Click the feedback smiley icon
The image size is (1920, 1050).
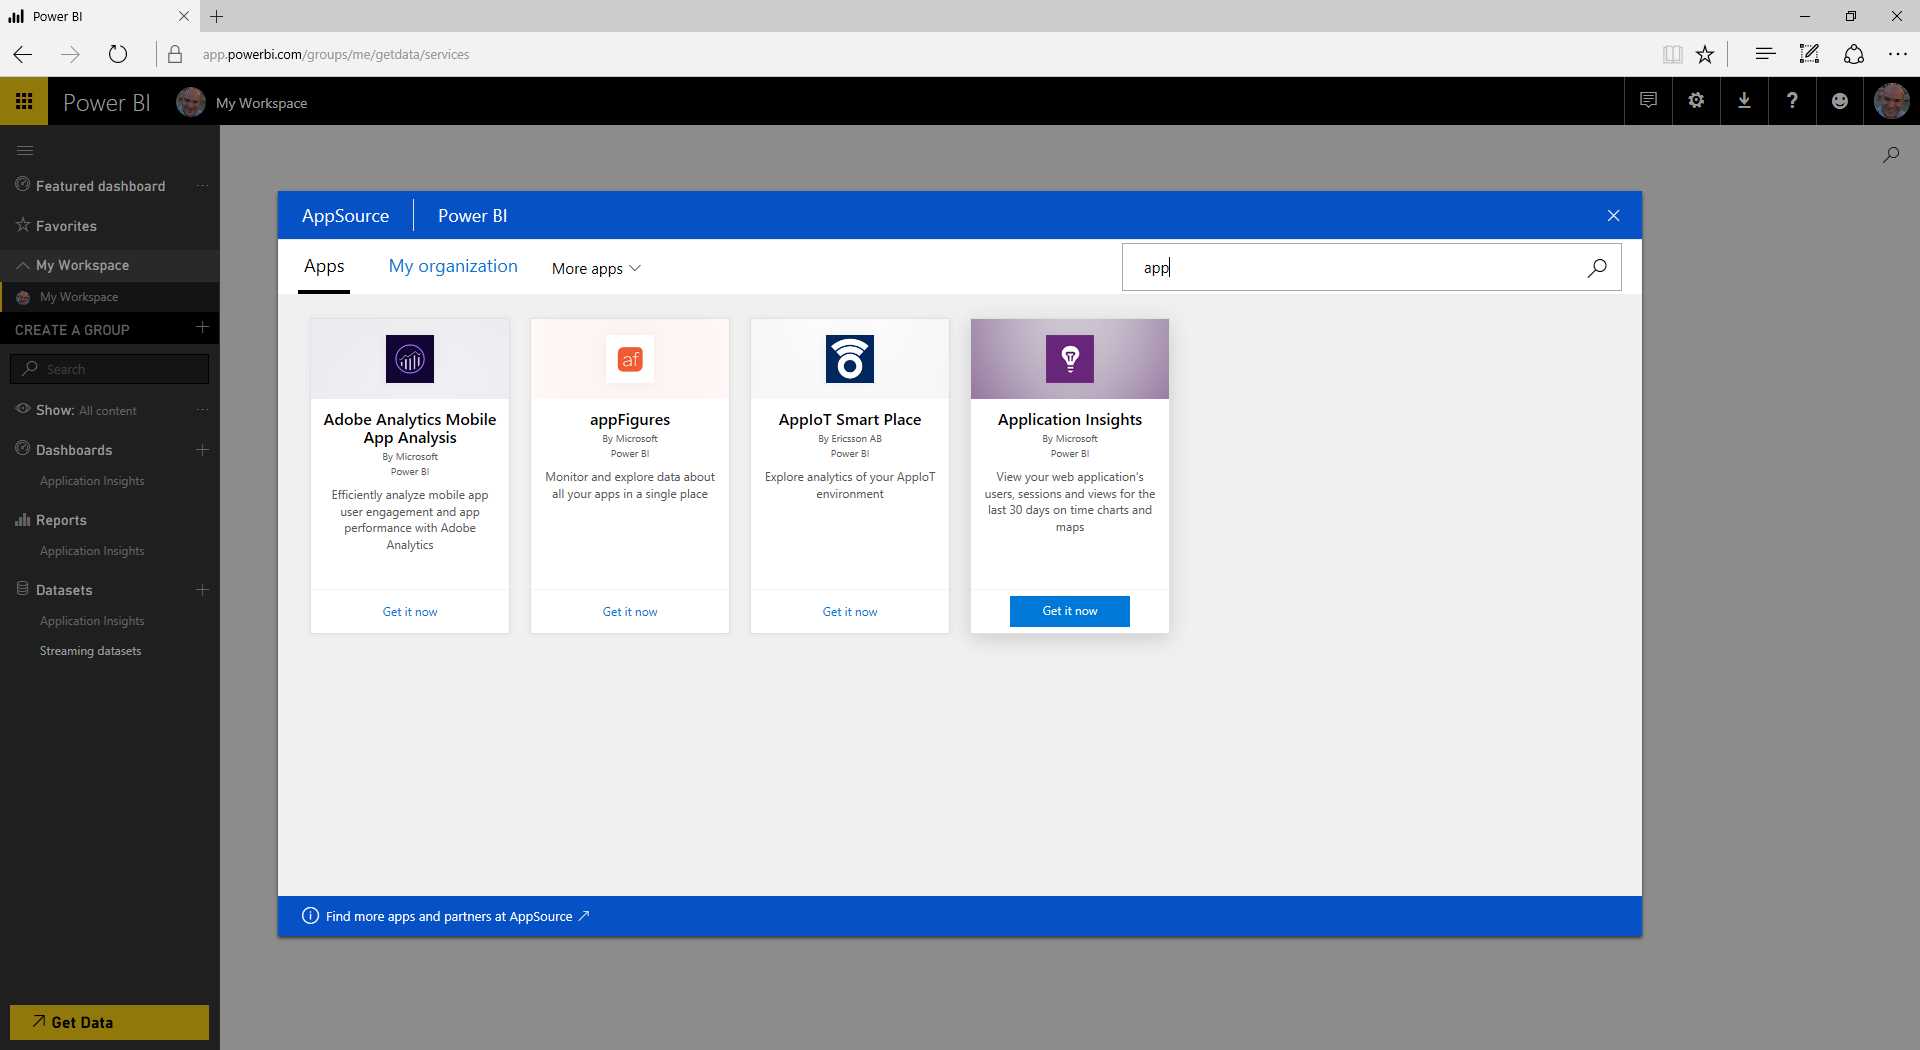(1840, 100)
